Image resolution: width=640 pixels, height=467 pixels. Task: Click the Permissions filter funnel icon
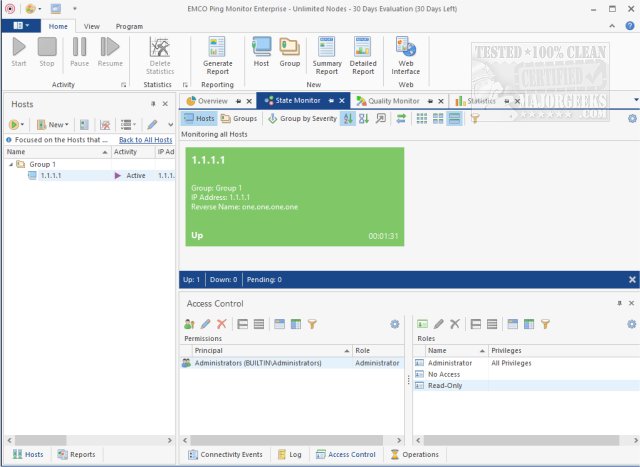coord(312,324)
